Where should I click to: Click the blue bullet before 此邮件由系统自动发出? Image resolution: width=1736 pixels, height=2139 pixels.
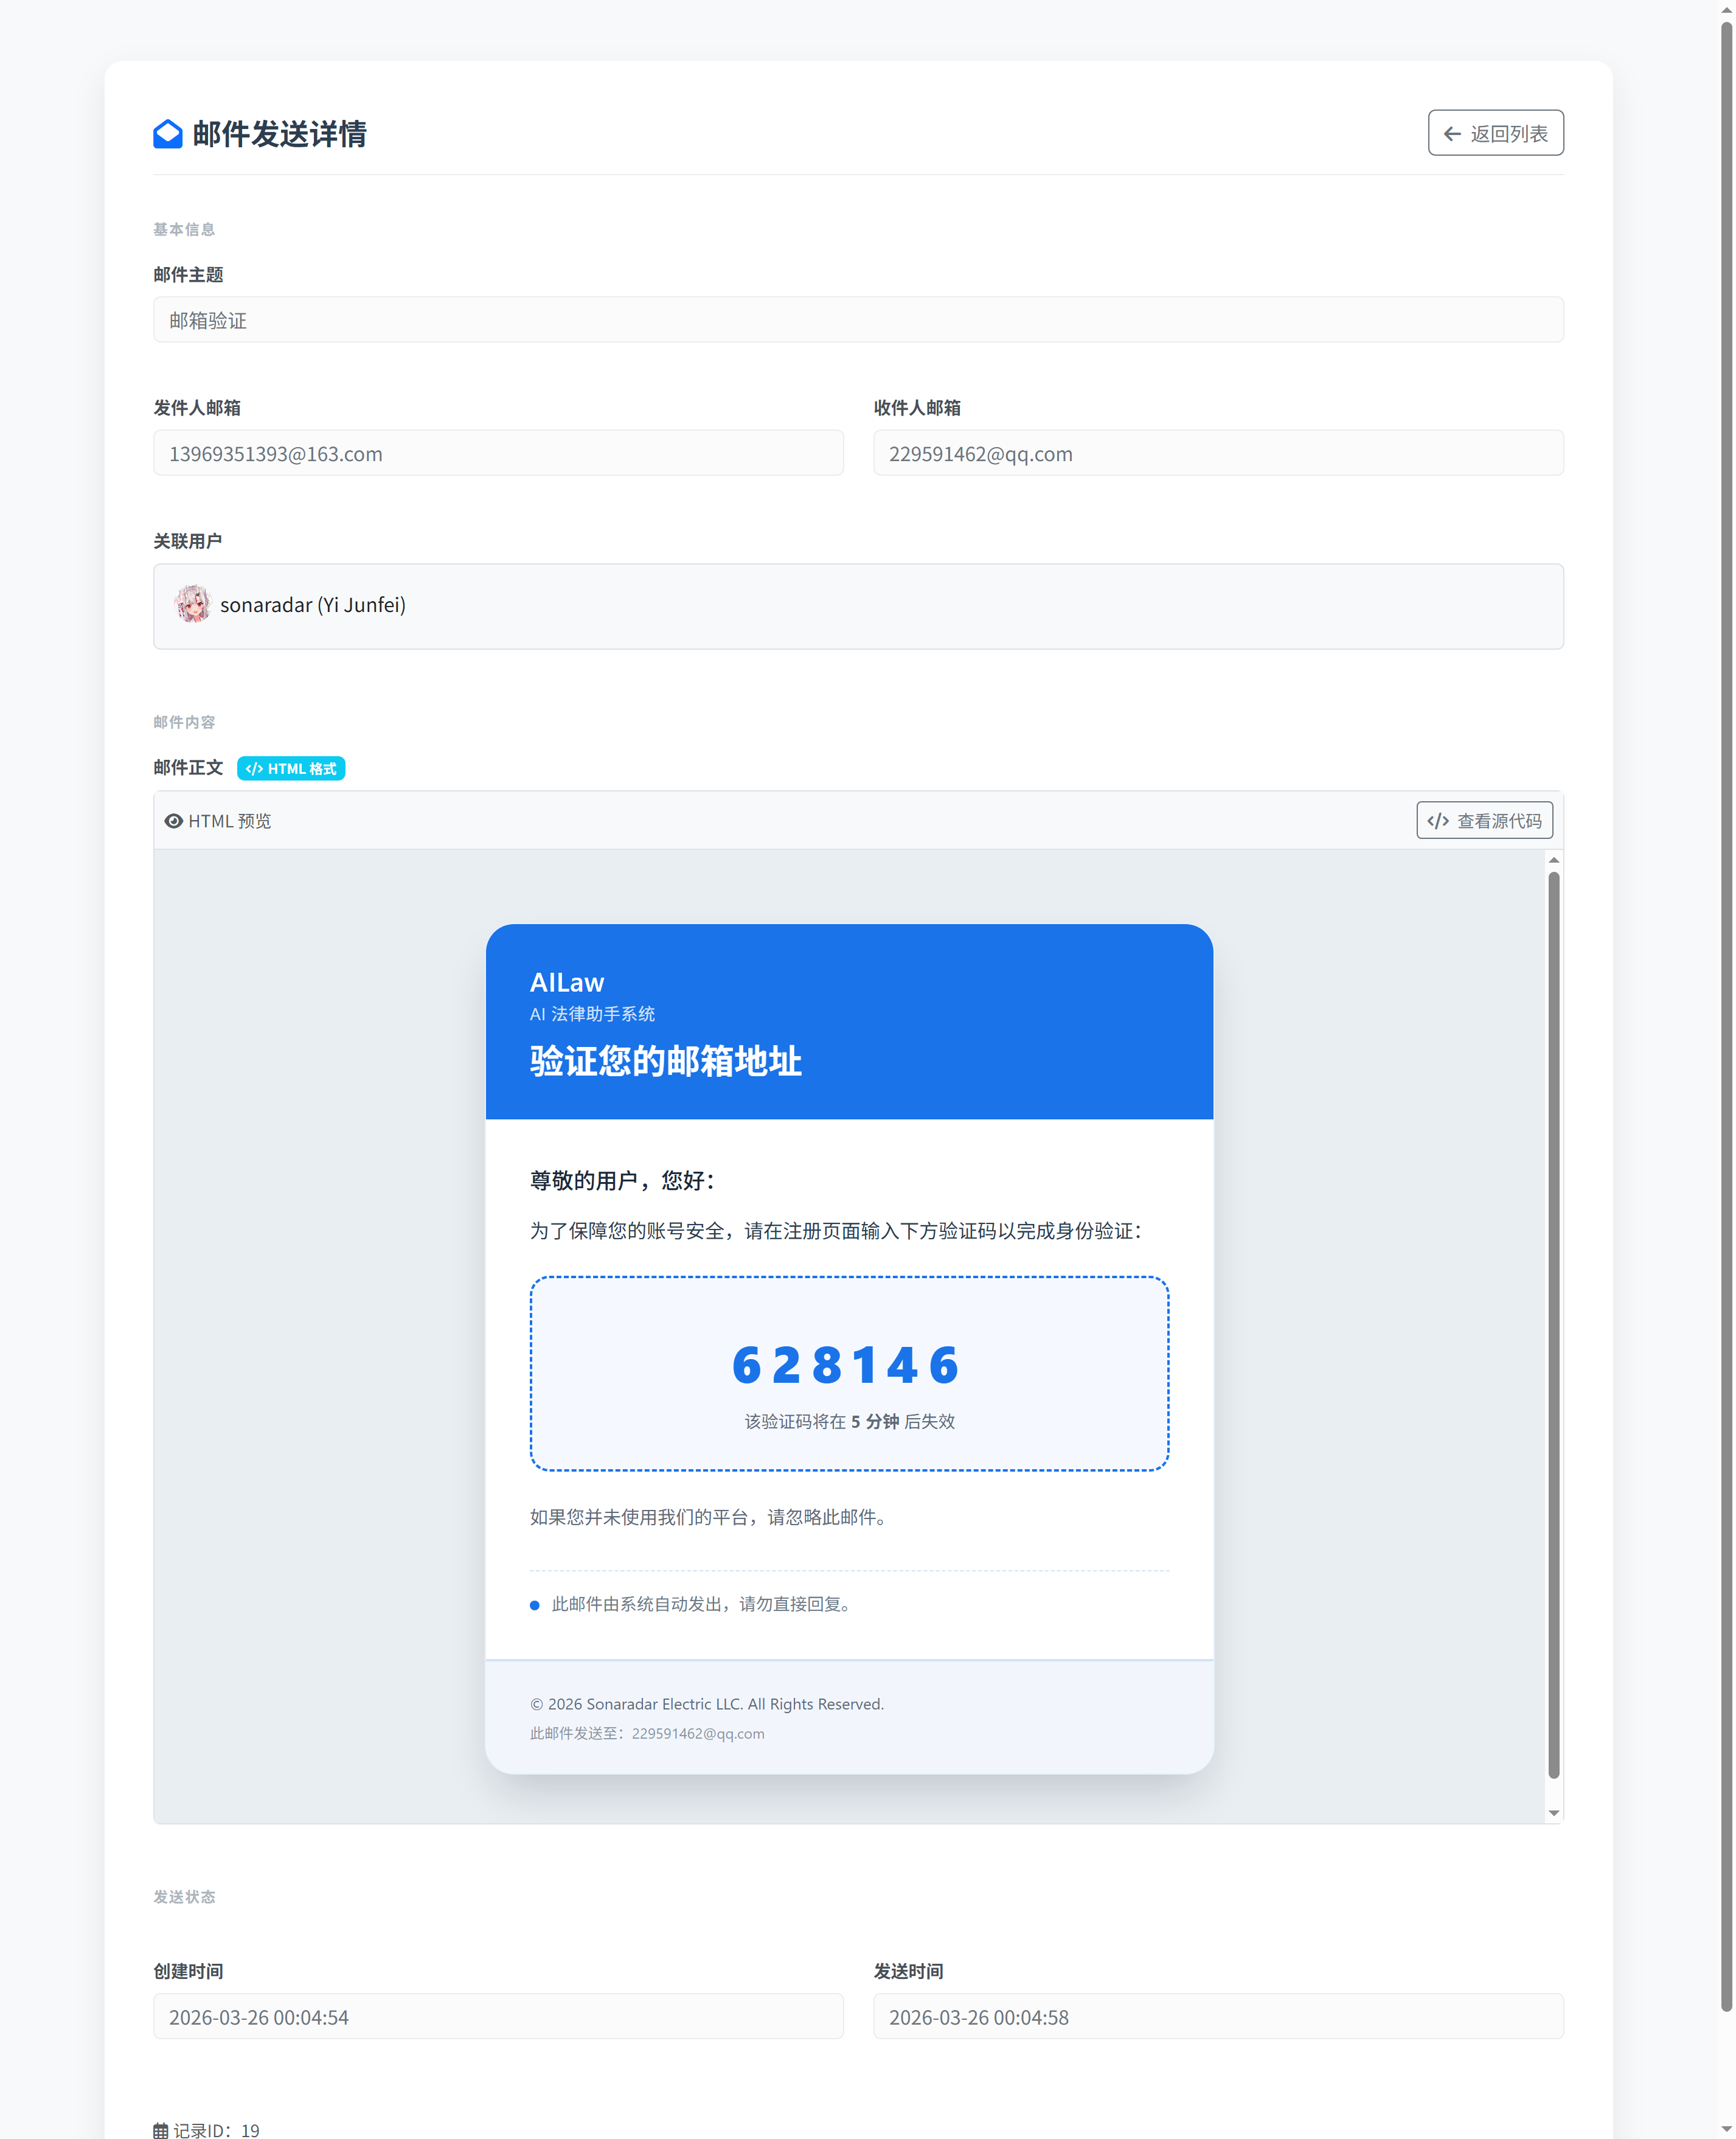[535, 1605]
